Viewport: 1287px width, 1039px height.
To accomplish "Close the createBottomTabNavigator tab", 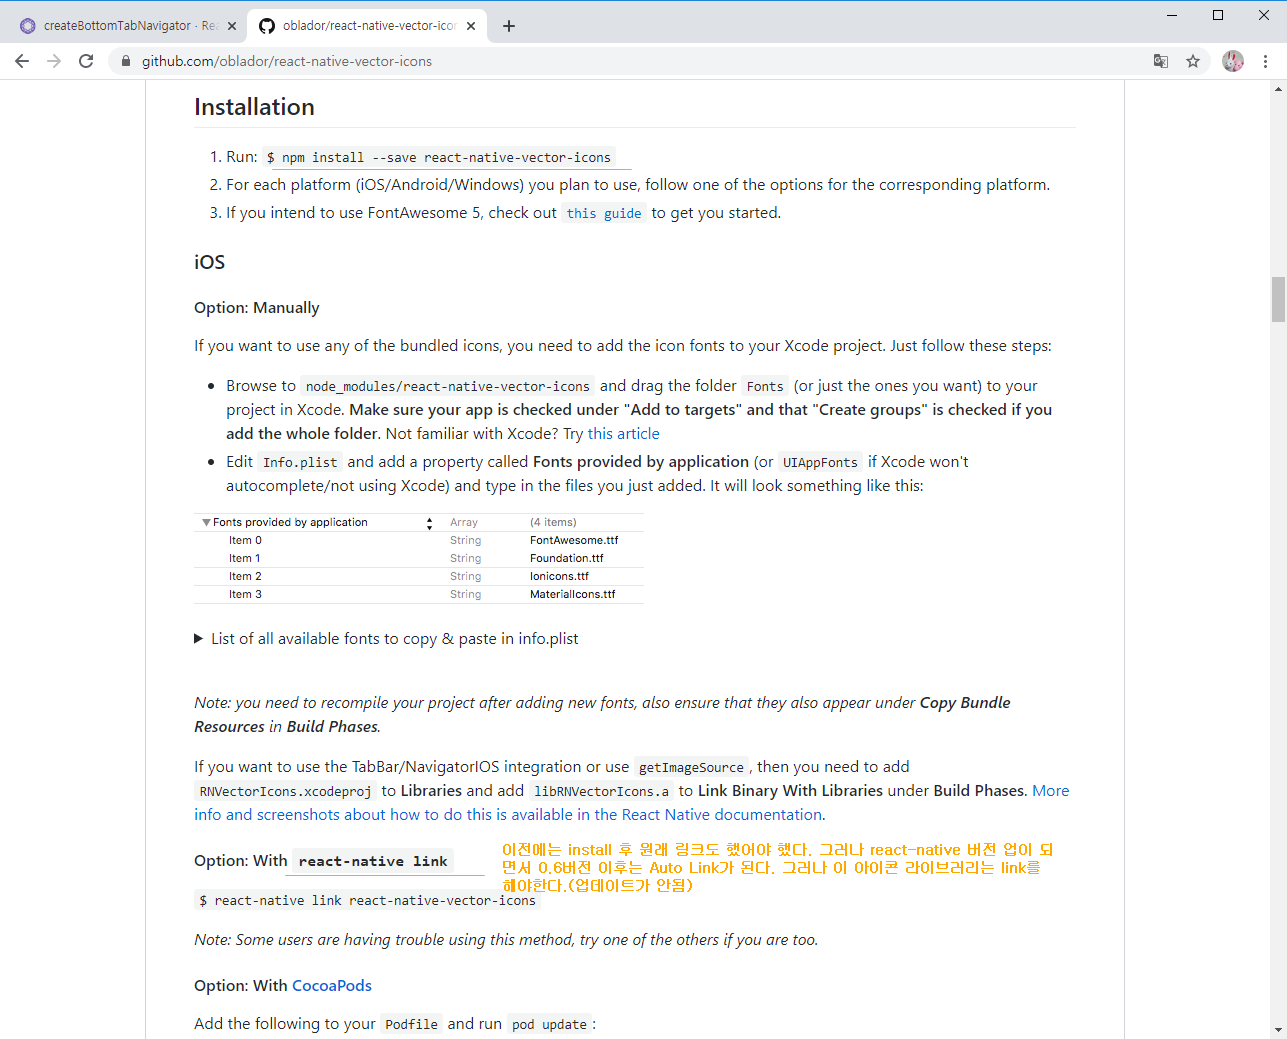I will click(232, 26).
